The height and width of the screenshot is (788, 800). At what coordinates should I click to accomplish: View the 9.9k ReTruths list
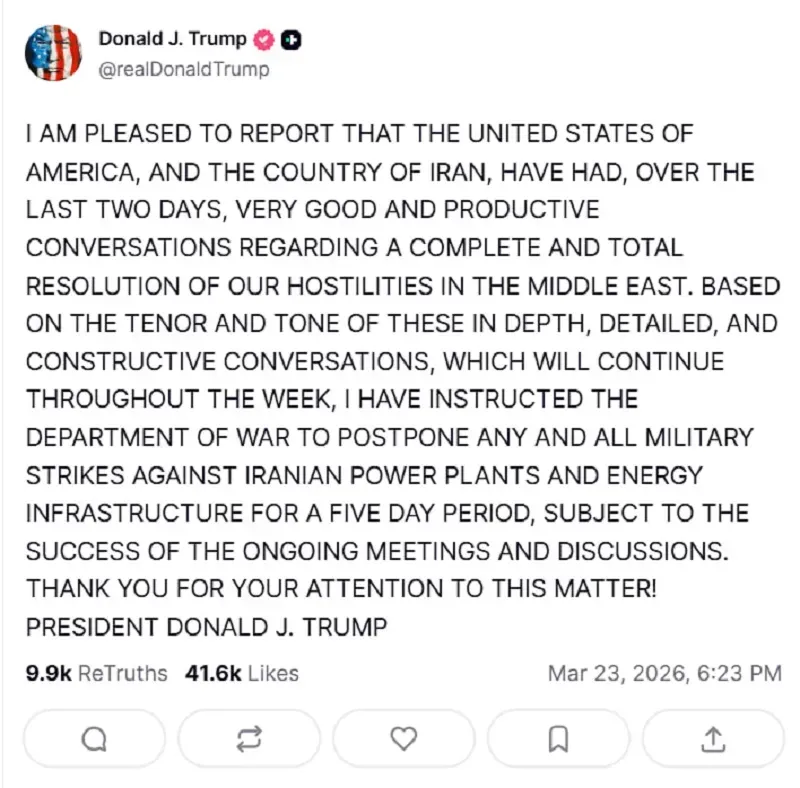pyautogui.click(x=96, y=673)
